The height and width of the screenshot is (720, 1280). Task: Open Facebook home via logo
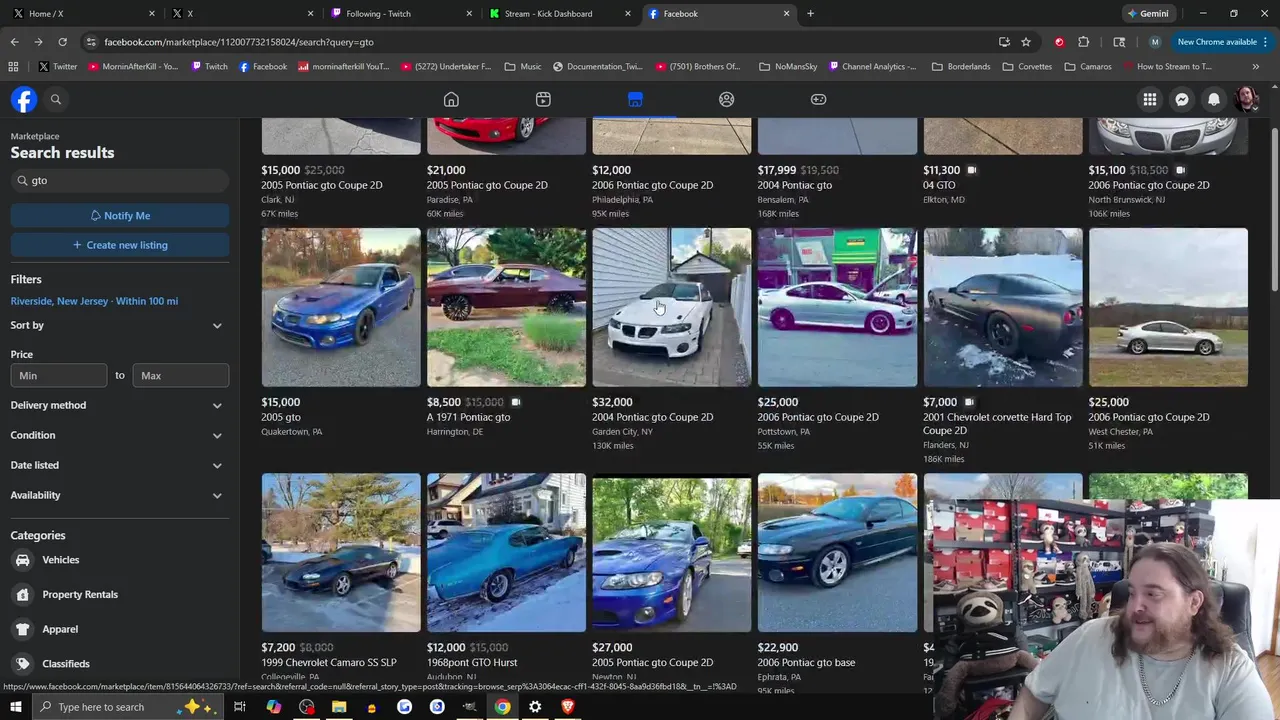[24, 99]
